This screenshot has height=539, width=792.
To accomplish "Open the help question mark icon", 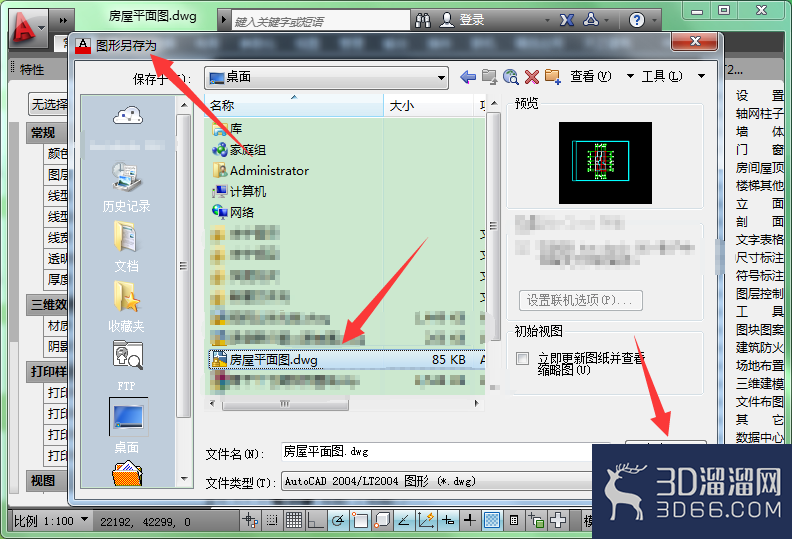I will [x=636, y=20].
